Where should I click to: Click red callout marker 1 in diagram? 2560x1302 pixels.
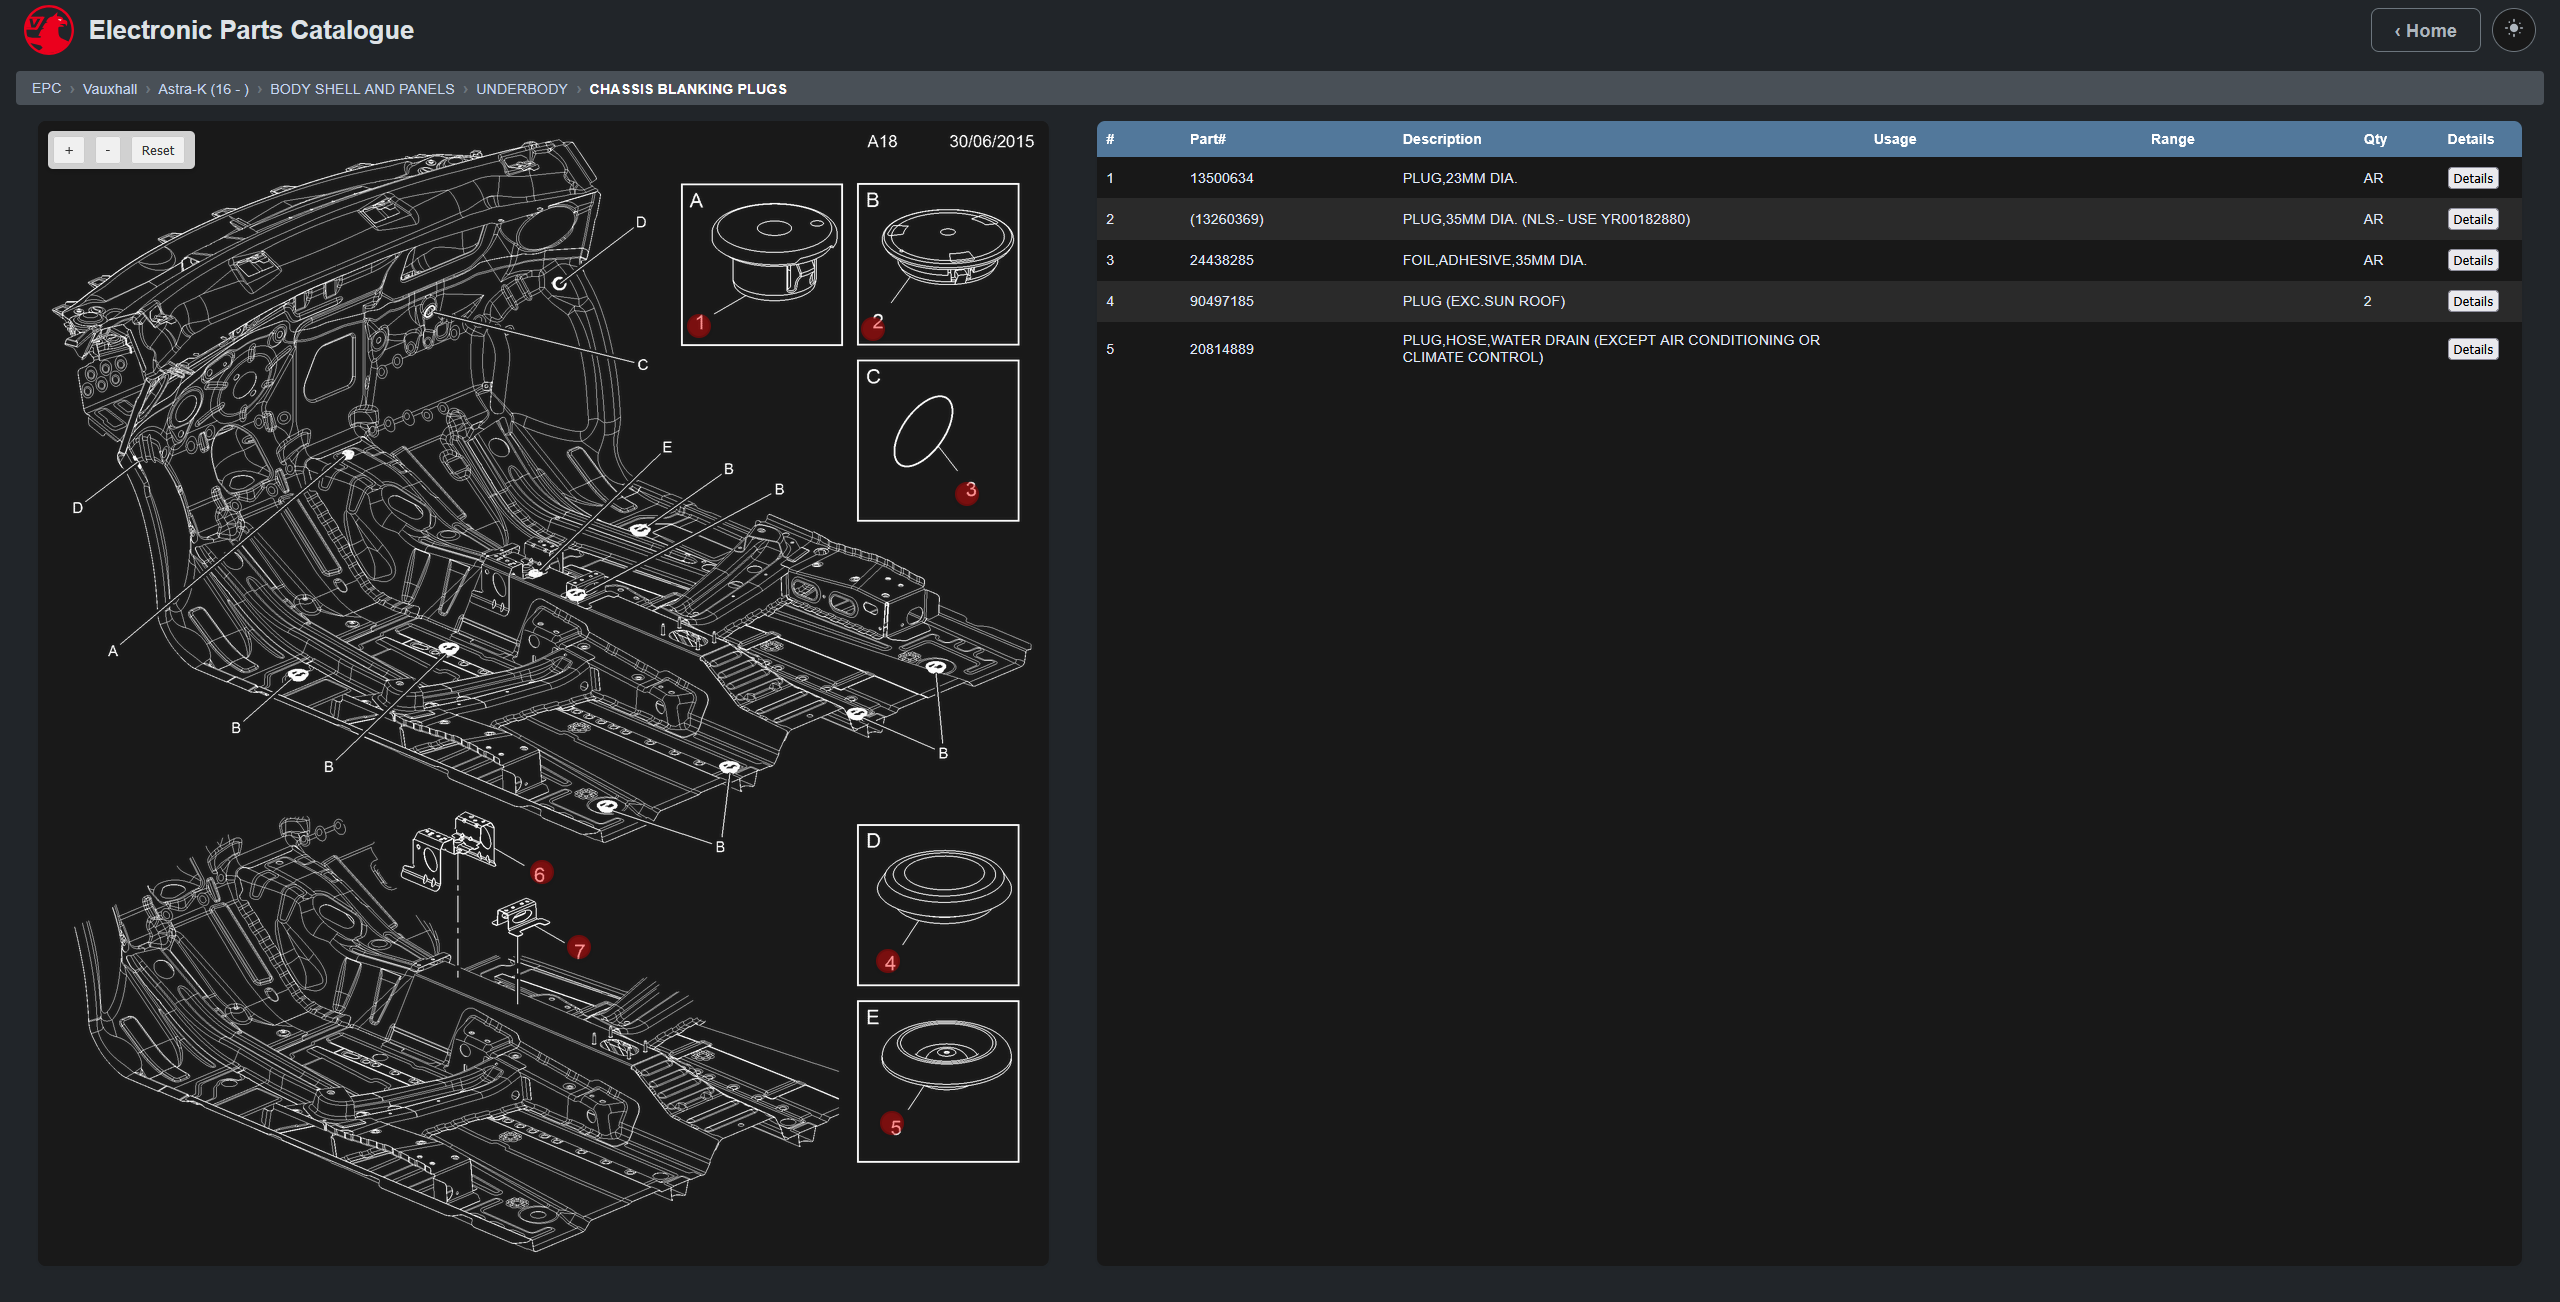699,324
